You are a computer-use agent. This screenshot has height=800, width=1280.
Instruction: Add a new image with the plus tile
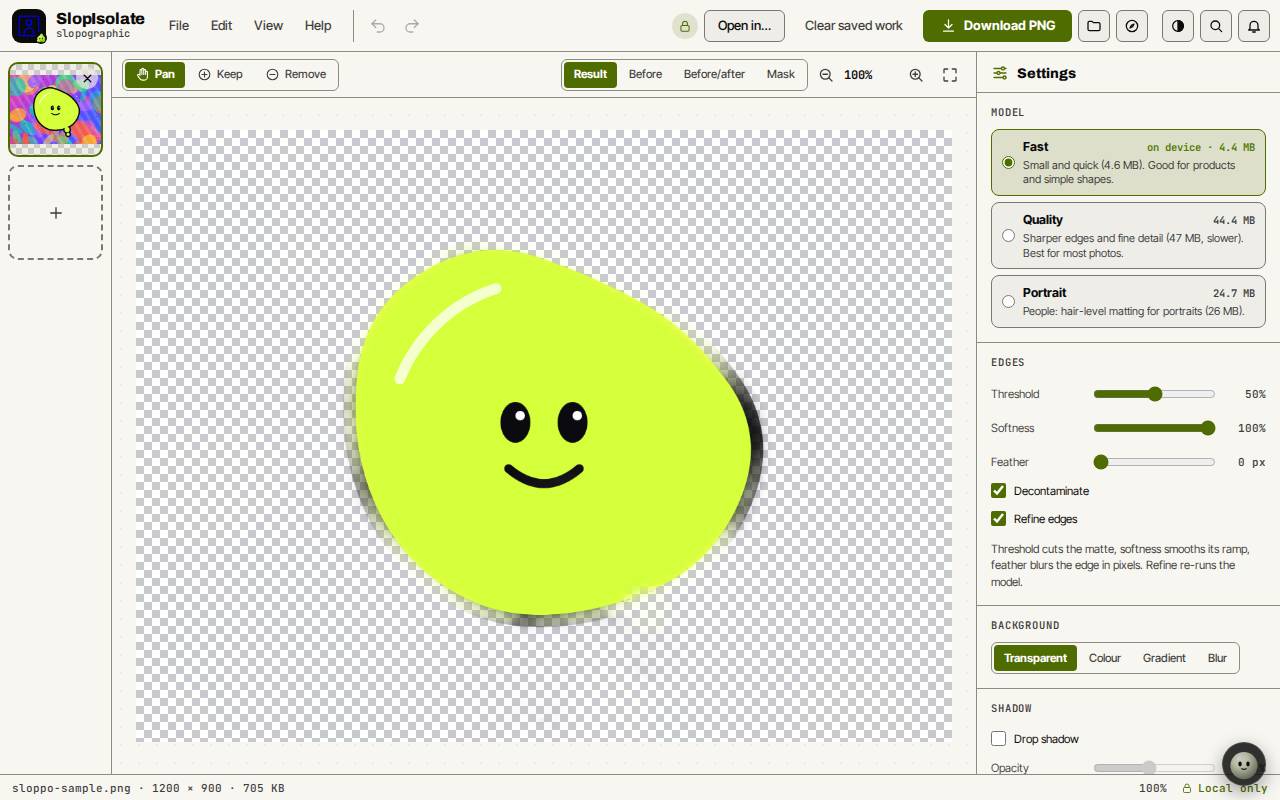(x=56, y=213)
